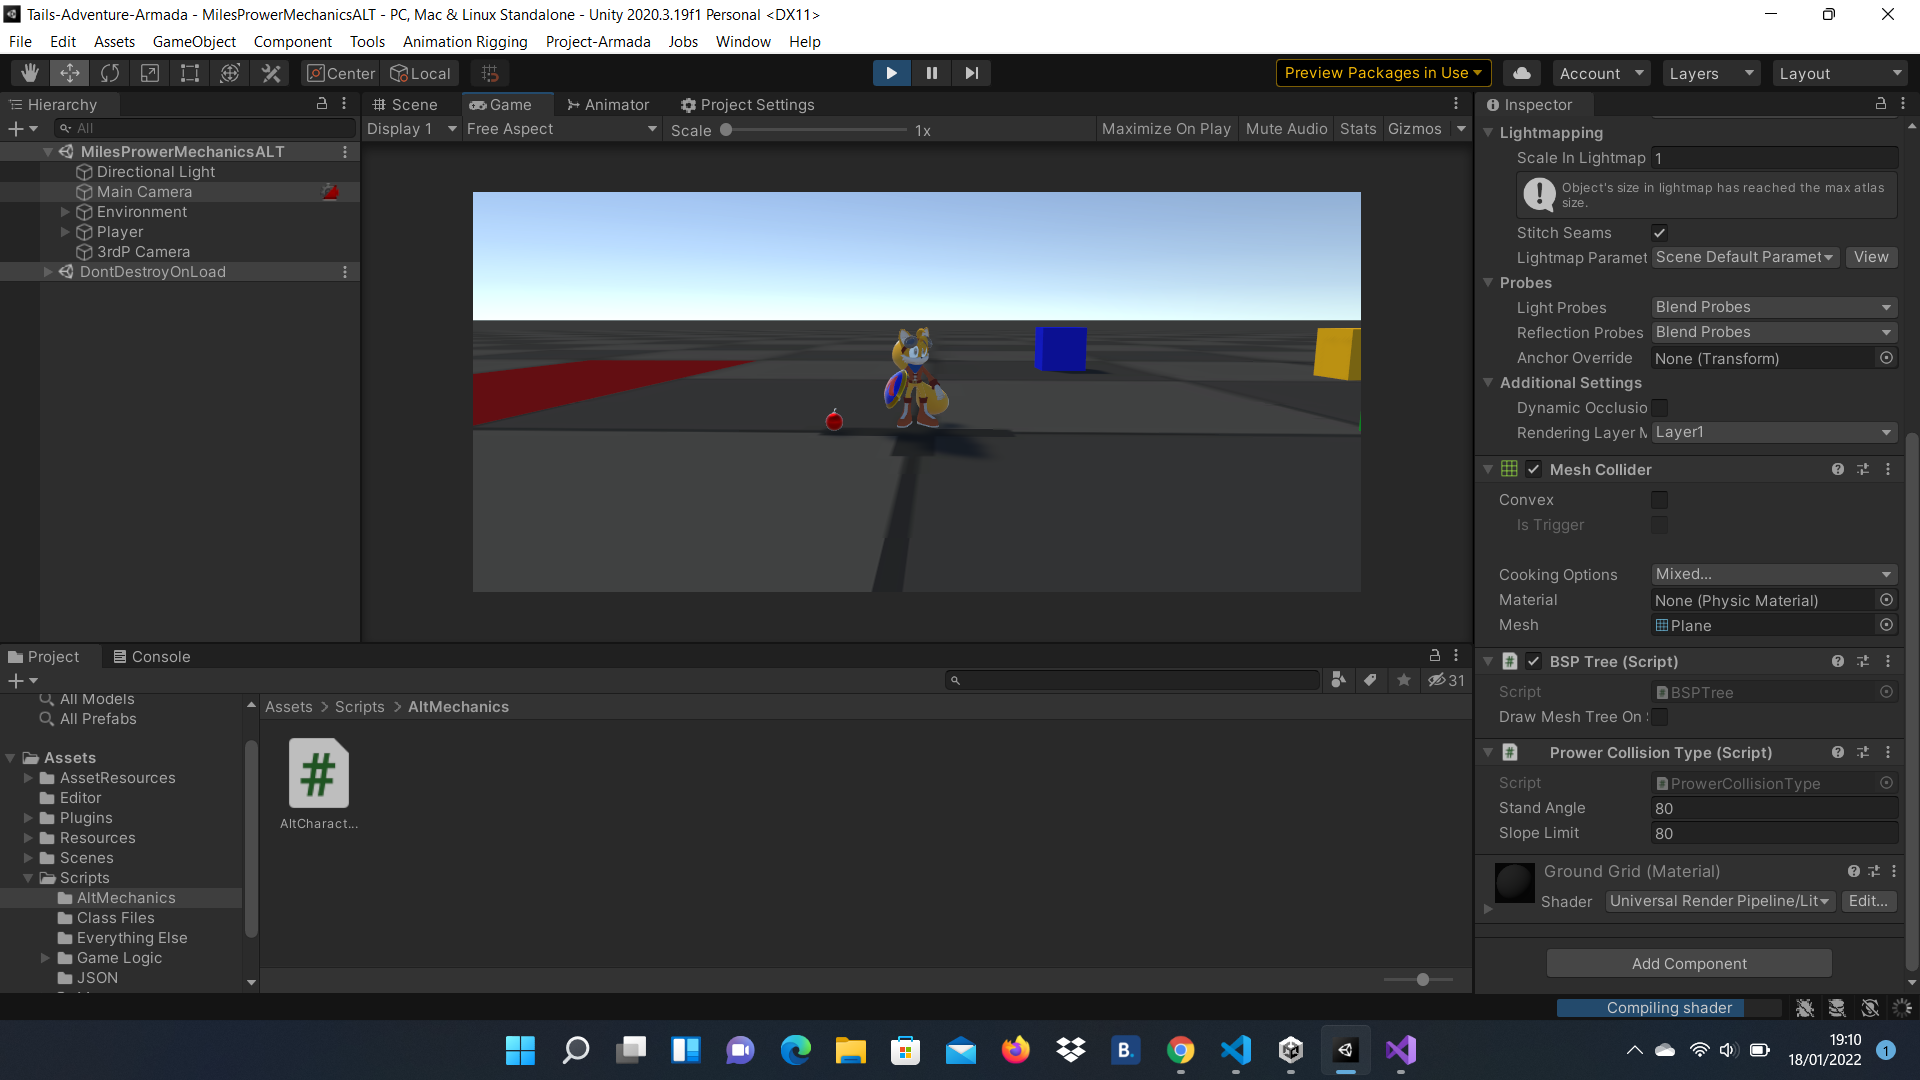This screenshot has width=1920, height=1080.
Task: Expand the Environment object in Hierarchy
Action: tap(65, 212)
